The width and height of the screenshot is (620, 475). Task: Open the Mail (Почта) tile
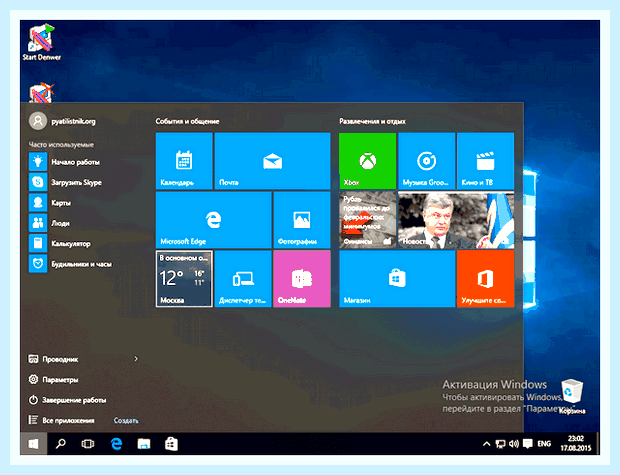coord(272,161)
